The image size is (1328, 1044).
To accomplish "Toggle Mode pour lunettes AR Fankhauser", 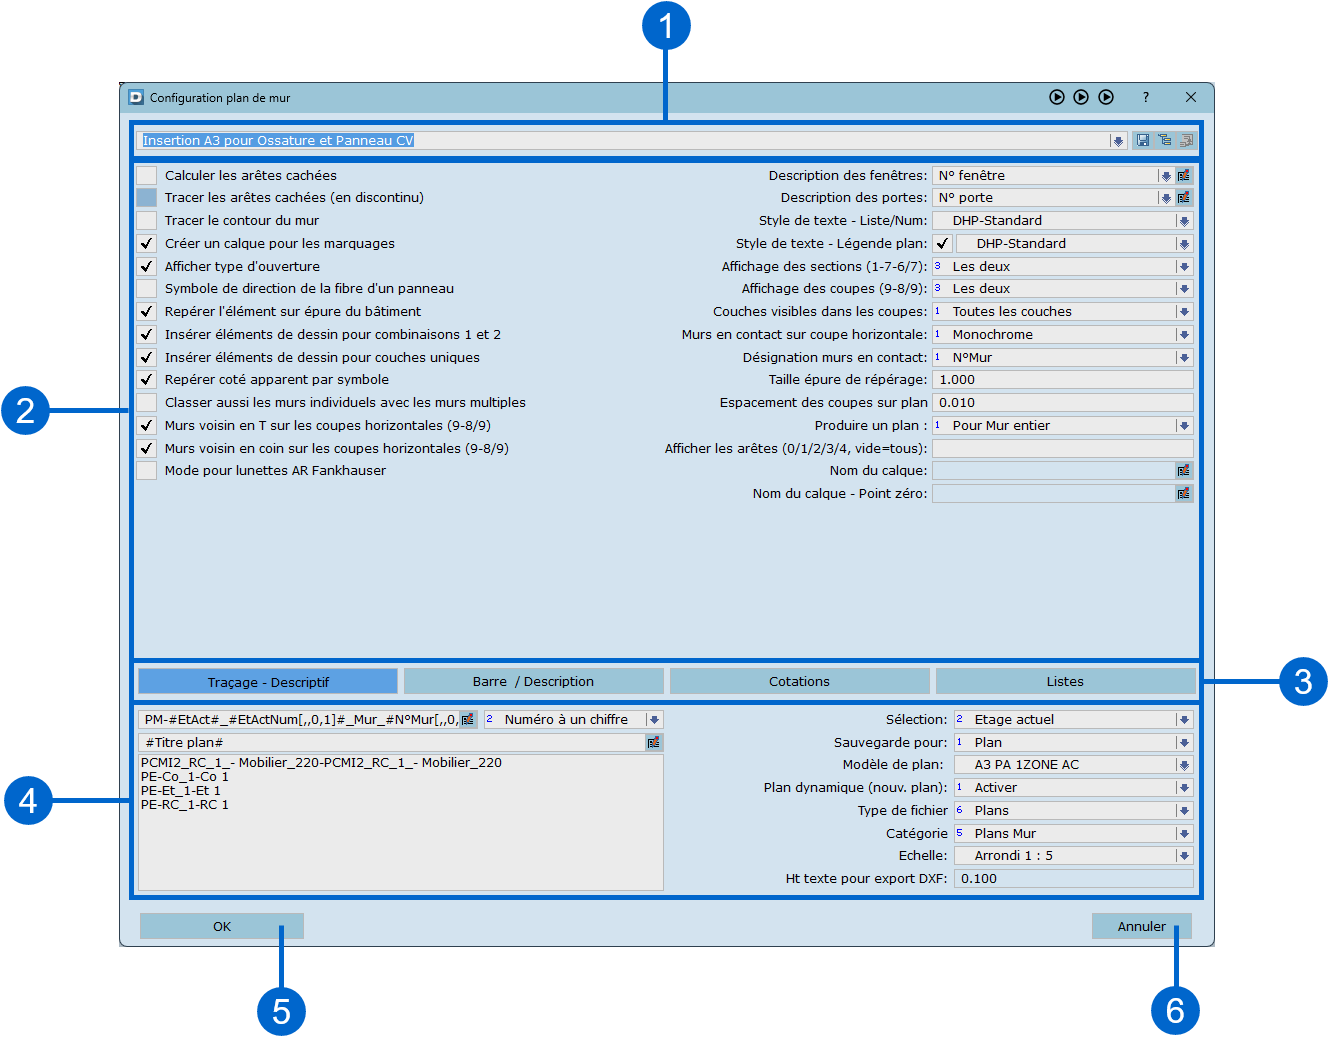I will tap(147, 471).
